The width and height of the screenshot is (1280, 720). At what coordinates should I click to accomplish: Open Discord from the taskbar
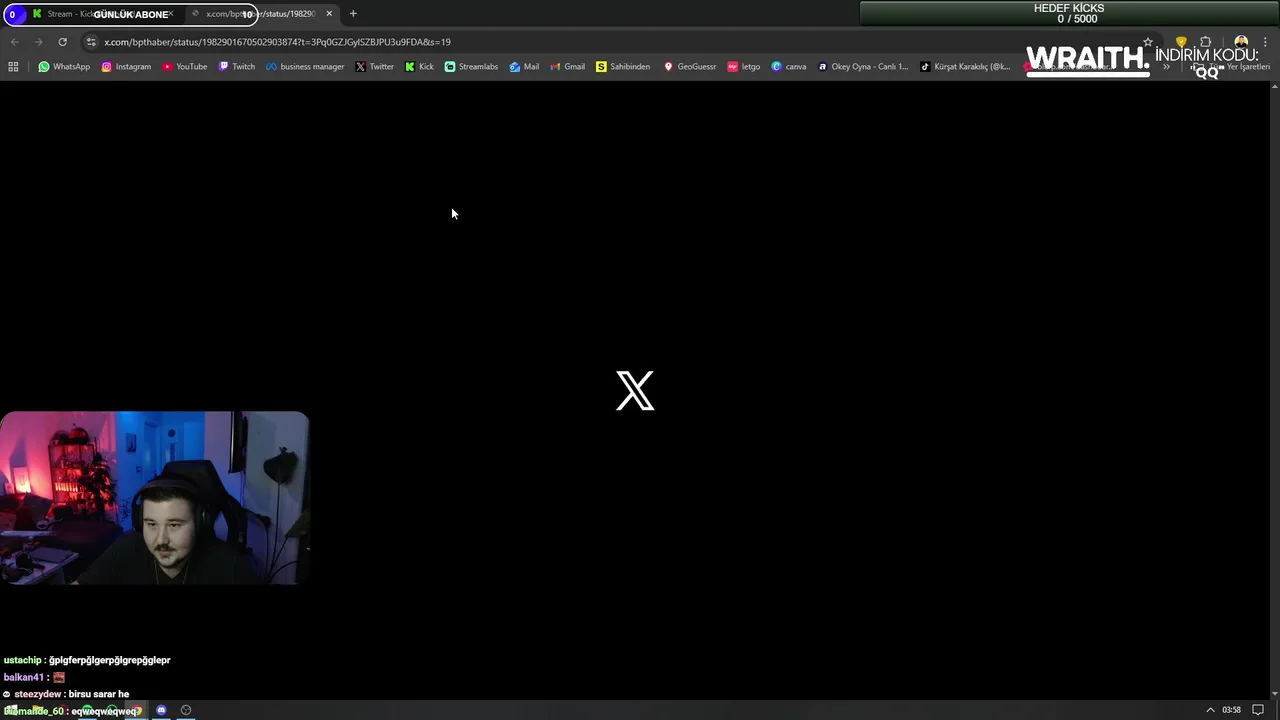(161, 710)
